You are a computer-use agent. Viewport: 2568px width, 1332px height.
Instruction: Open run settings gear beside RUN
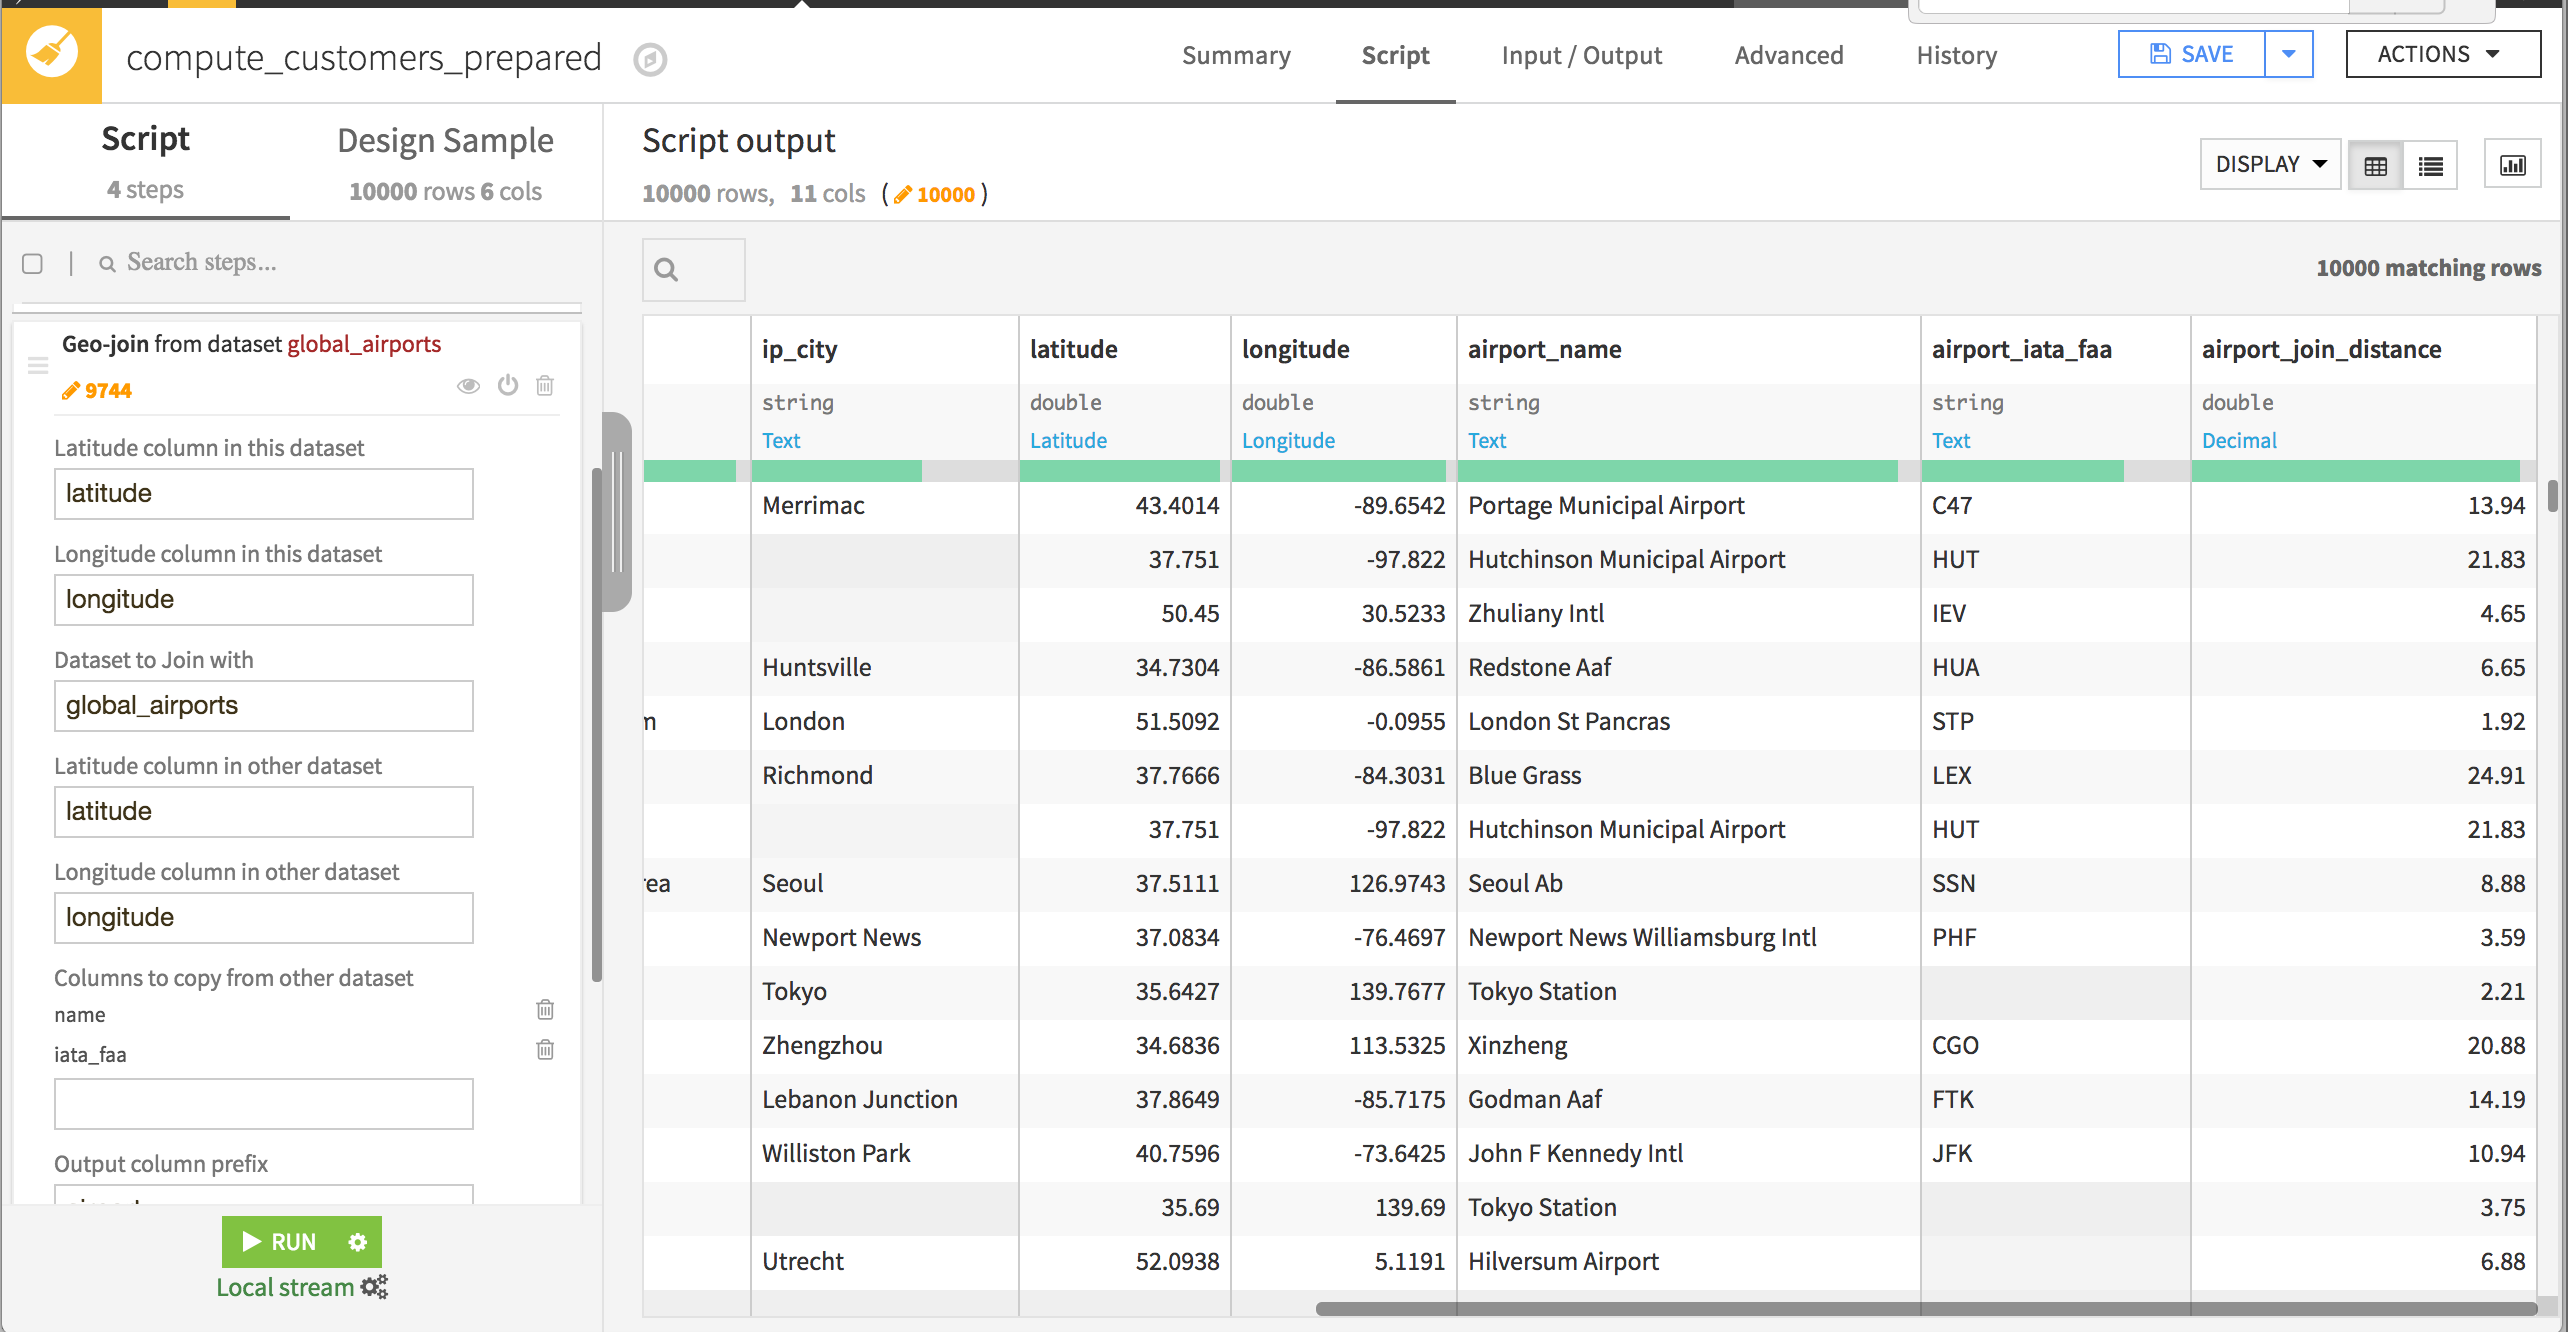357,1242
